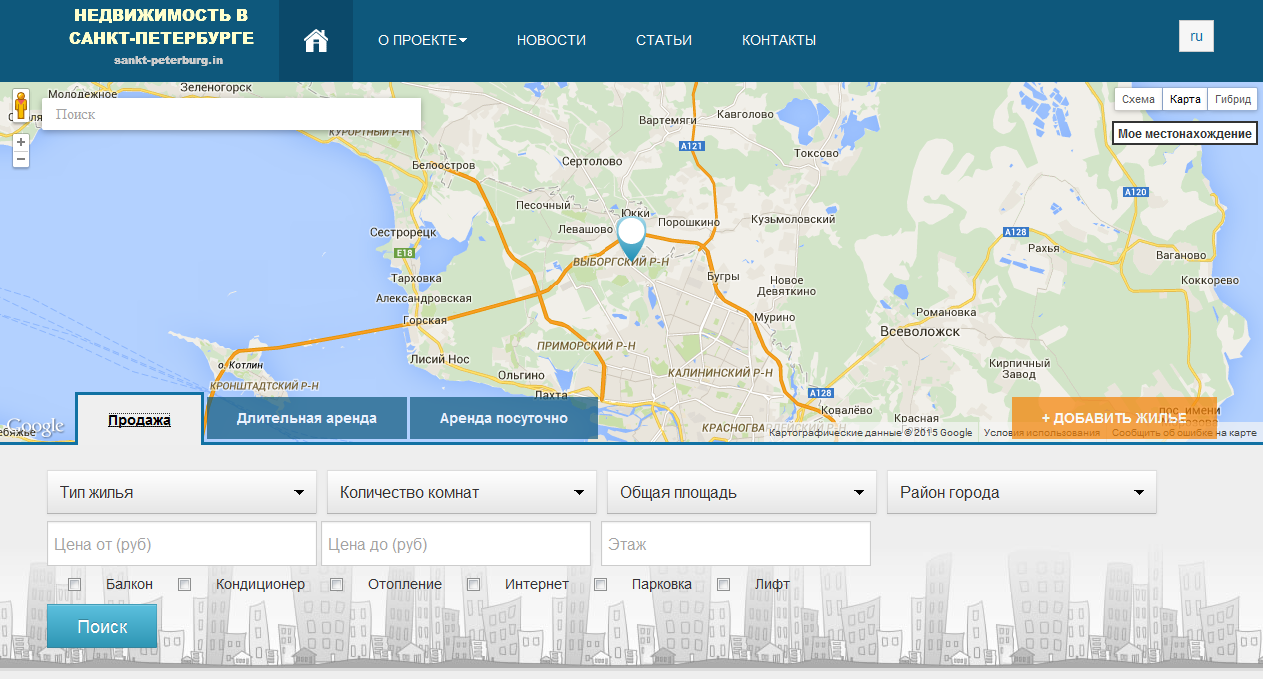Open the ru language selector
1263x679 pixels.
click(x=1196, y=38)
